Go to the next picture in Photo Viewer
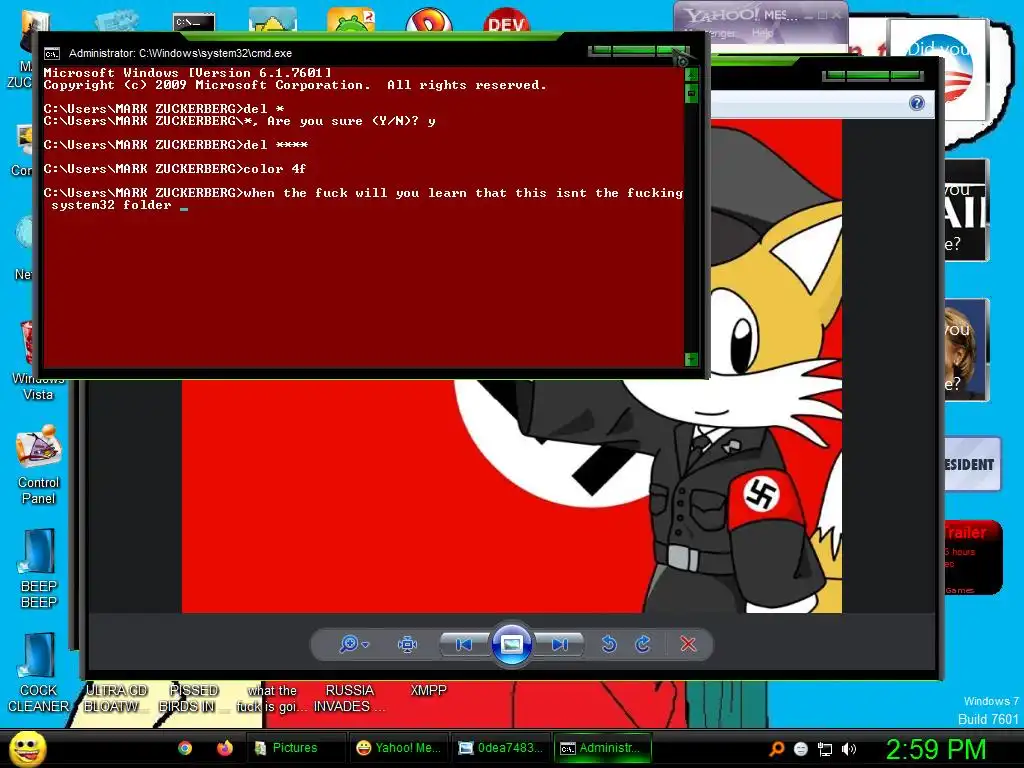The image size is (1024, 768). pyautogui.click(x=560, y=645)
